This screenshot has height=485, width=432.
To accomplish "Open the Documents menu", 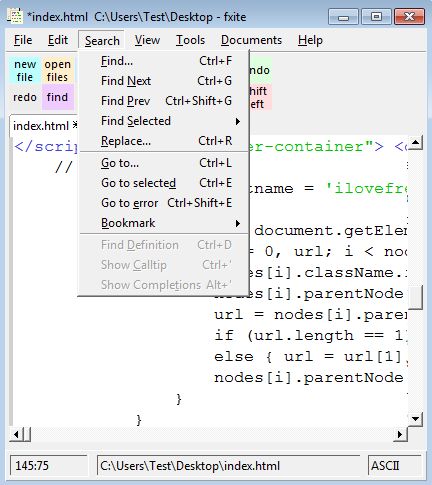I will pyautogui.click(x=251, y=40).
